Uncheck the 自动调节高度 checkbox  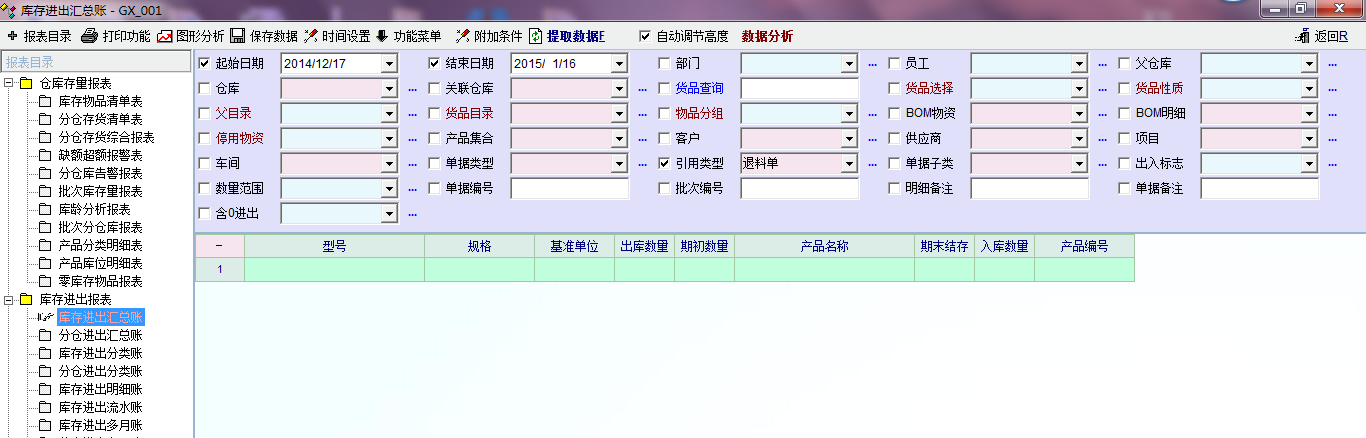(645, 36)
